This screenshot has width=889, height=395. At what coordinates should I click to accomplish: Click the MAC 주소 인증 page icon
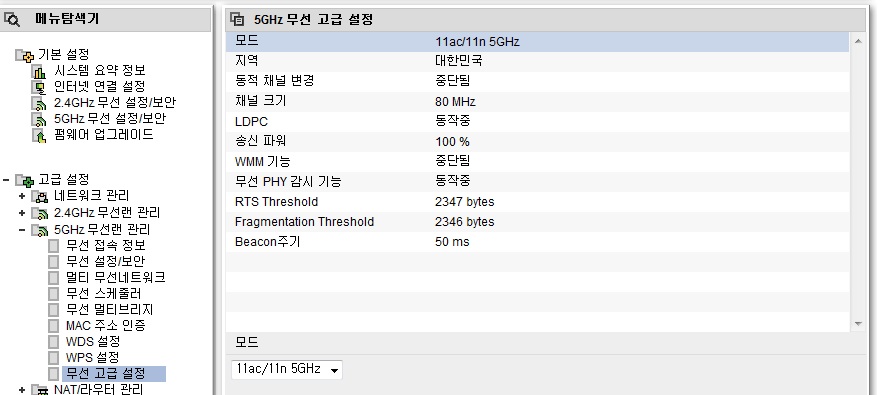[x=53, y=326]
